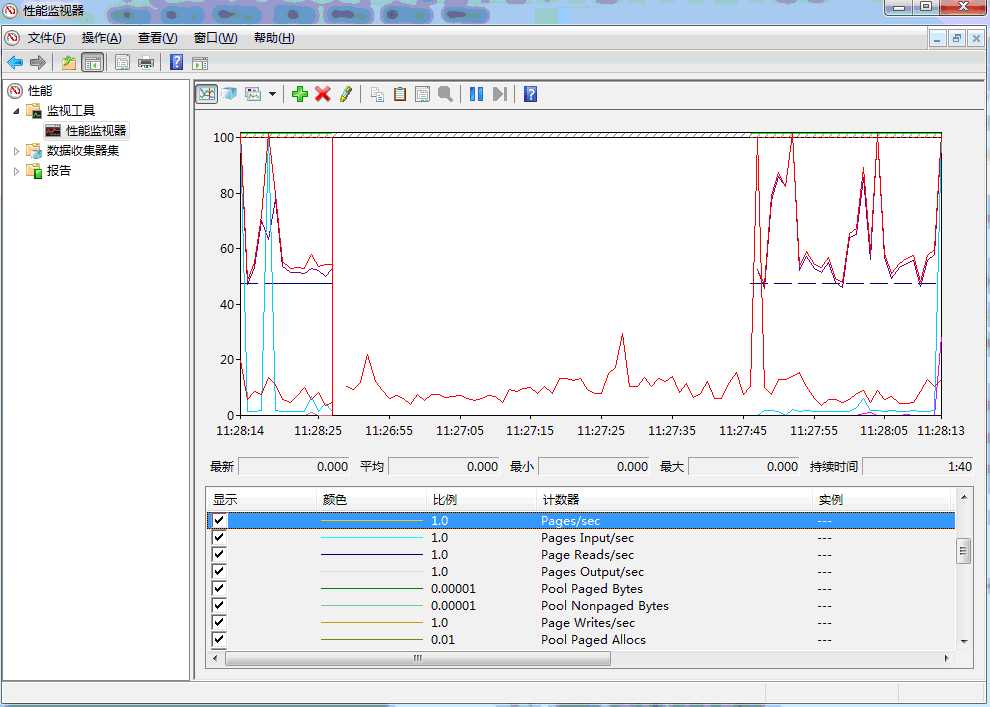Uncheck Pool Nonpaged Bytes checkbox
Image resolution: width=990 pixels, height=707 pixels.
point(219,605)
